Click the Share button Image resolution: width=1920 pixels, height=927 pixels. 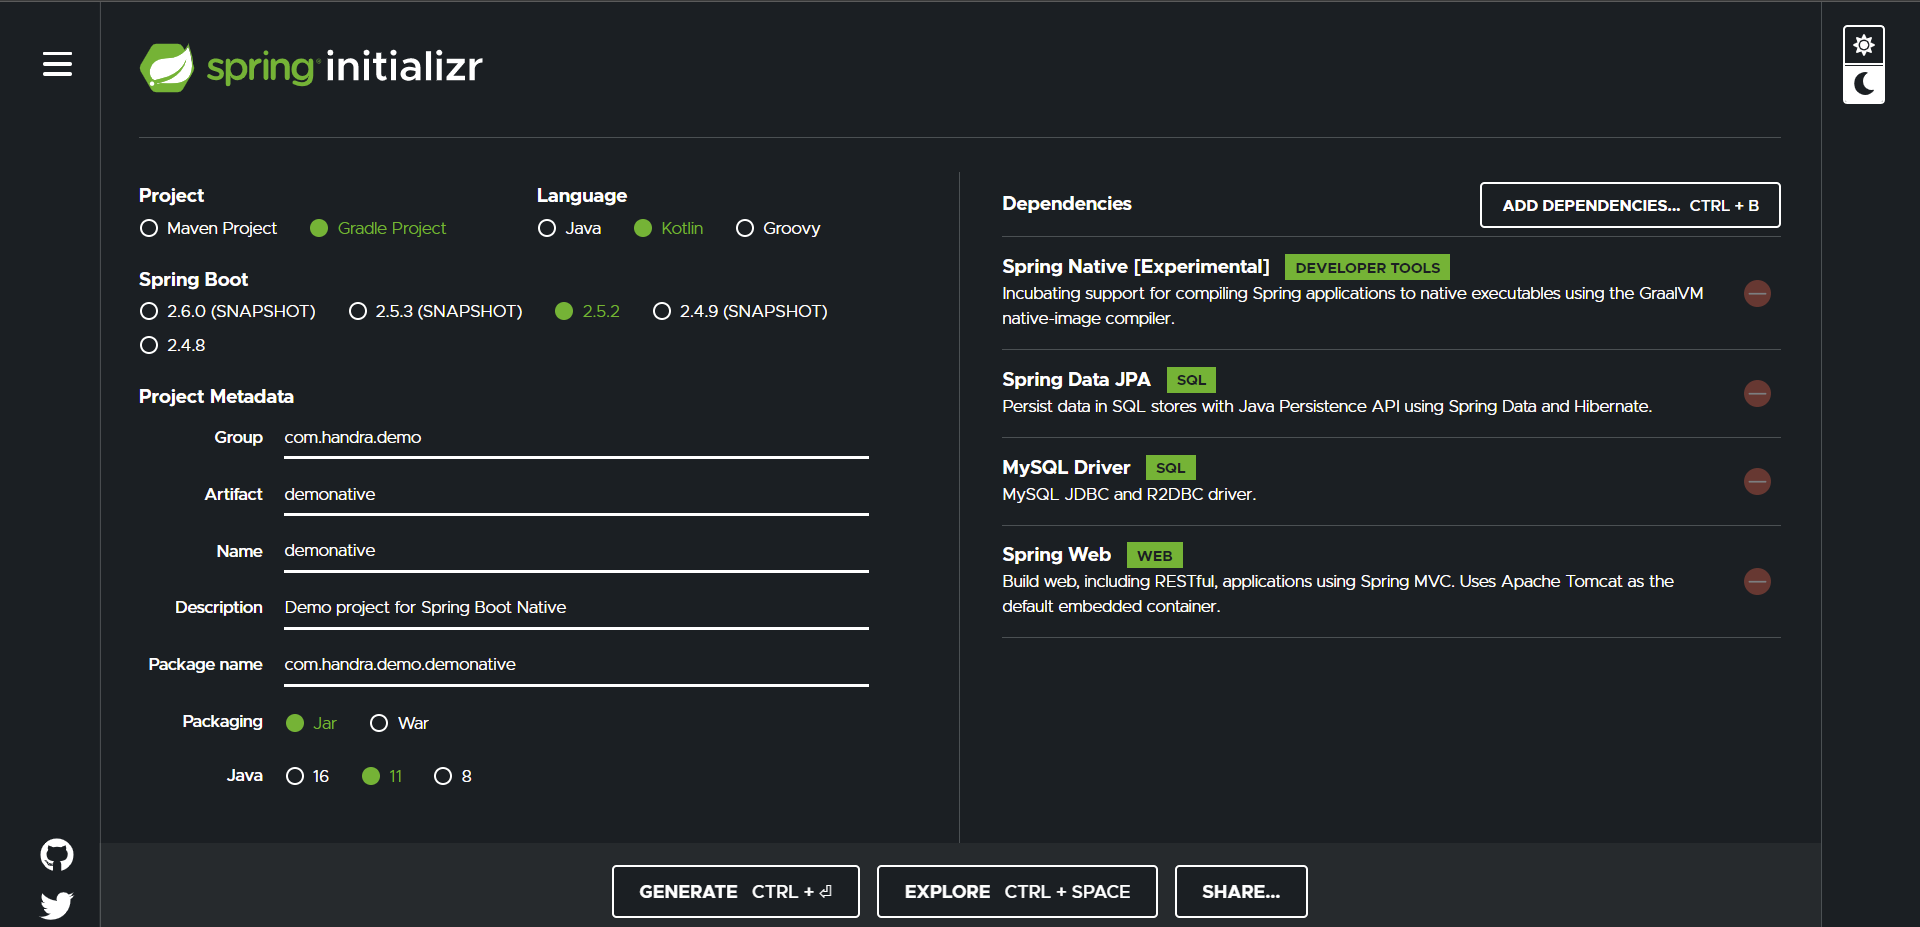coord(1241,891)
